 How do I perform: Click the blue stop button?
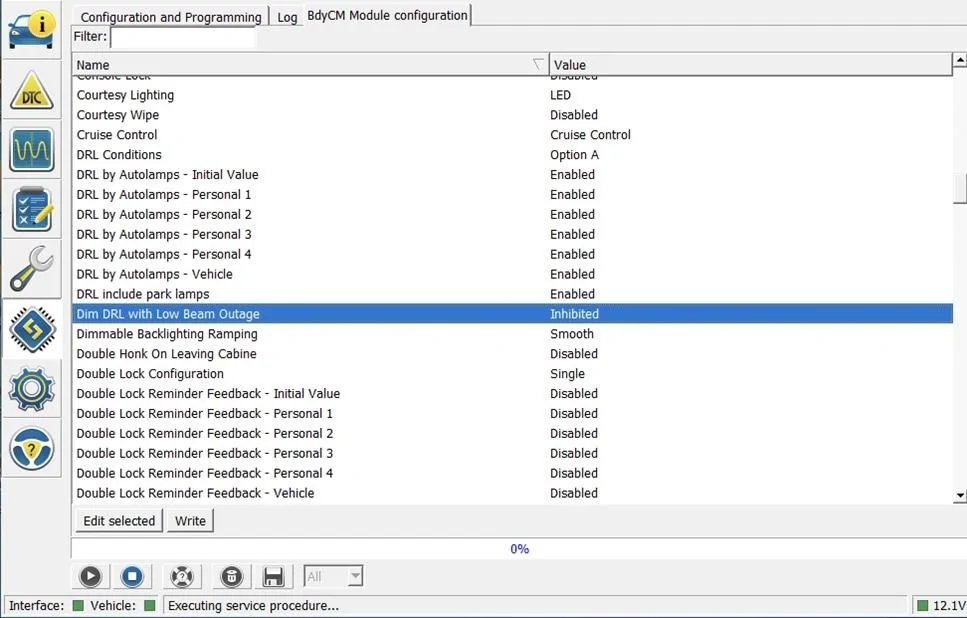(x=132, y=577)
